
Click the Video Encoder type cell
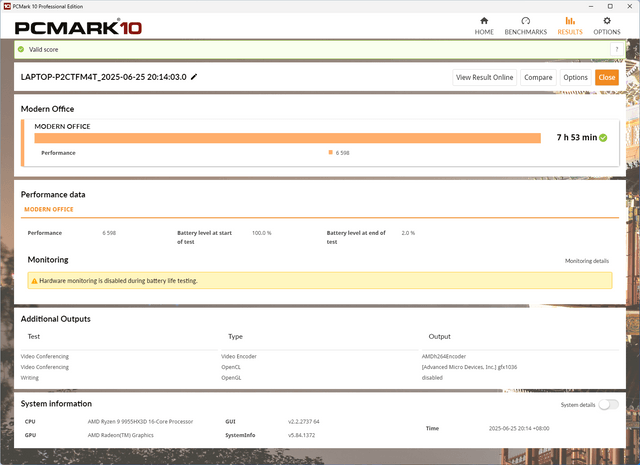pyautogui.click(x=239, y=356)
